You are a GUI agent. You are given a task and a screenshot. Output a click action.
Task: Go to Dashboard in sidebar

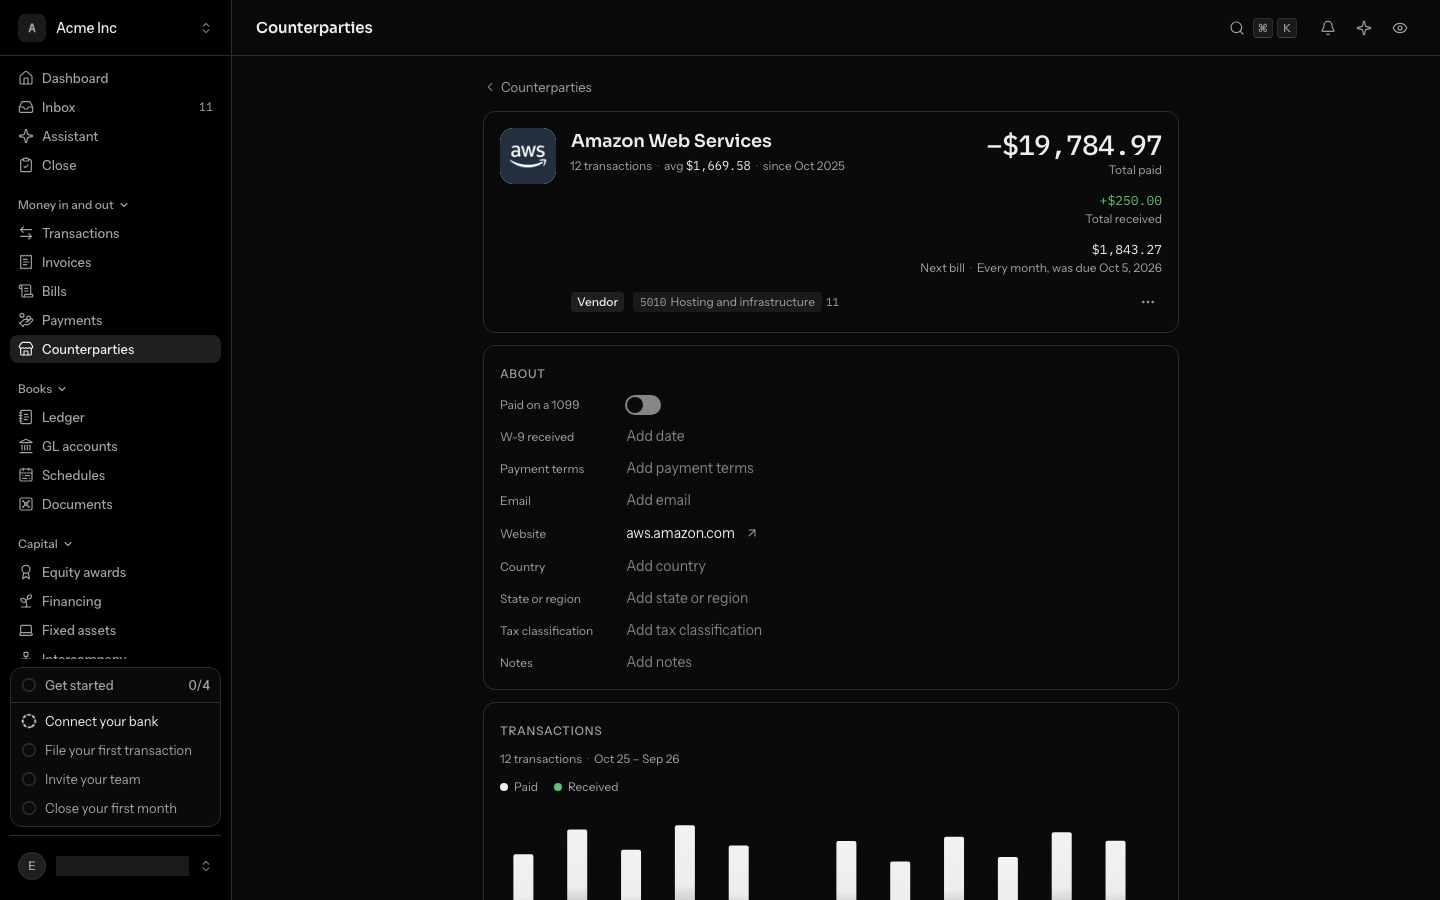pos(115,78)
